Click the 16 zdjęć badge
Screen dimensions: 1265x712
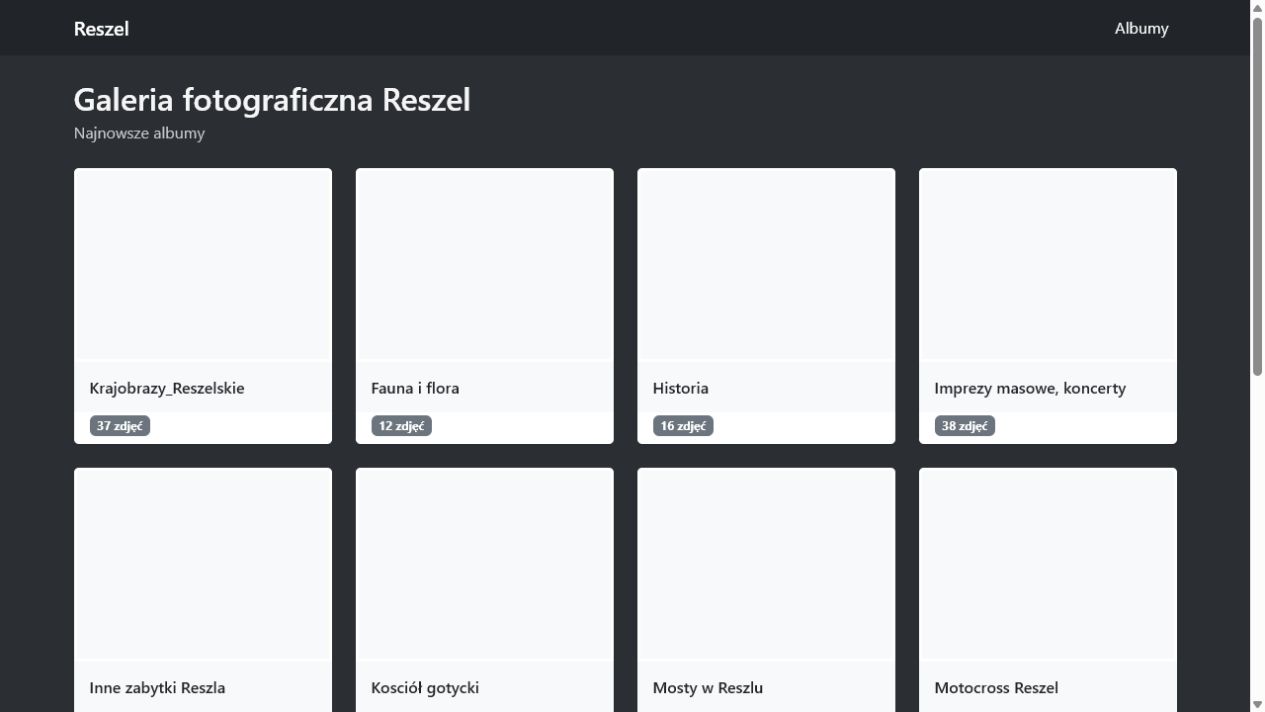point(683,426)
